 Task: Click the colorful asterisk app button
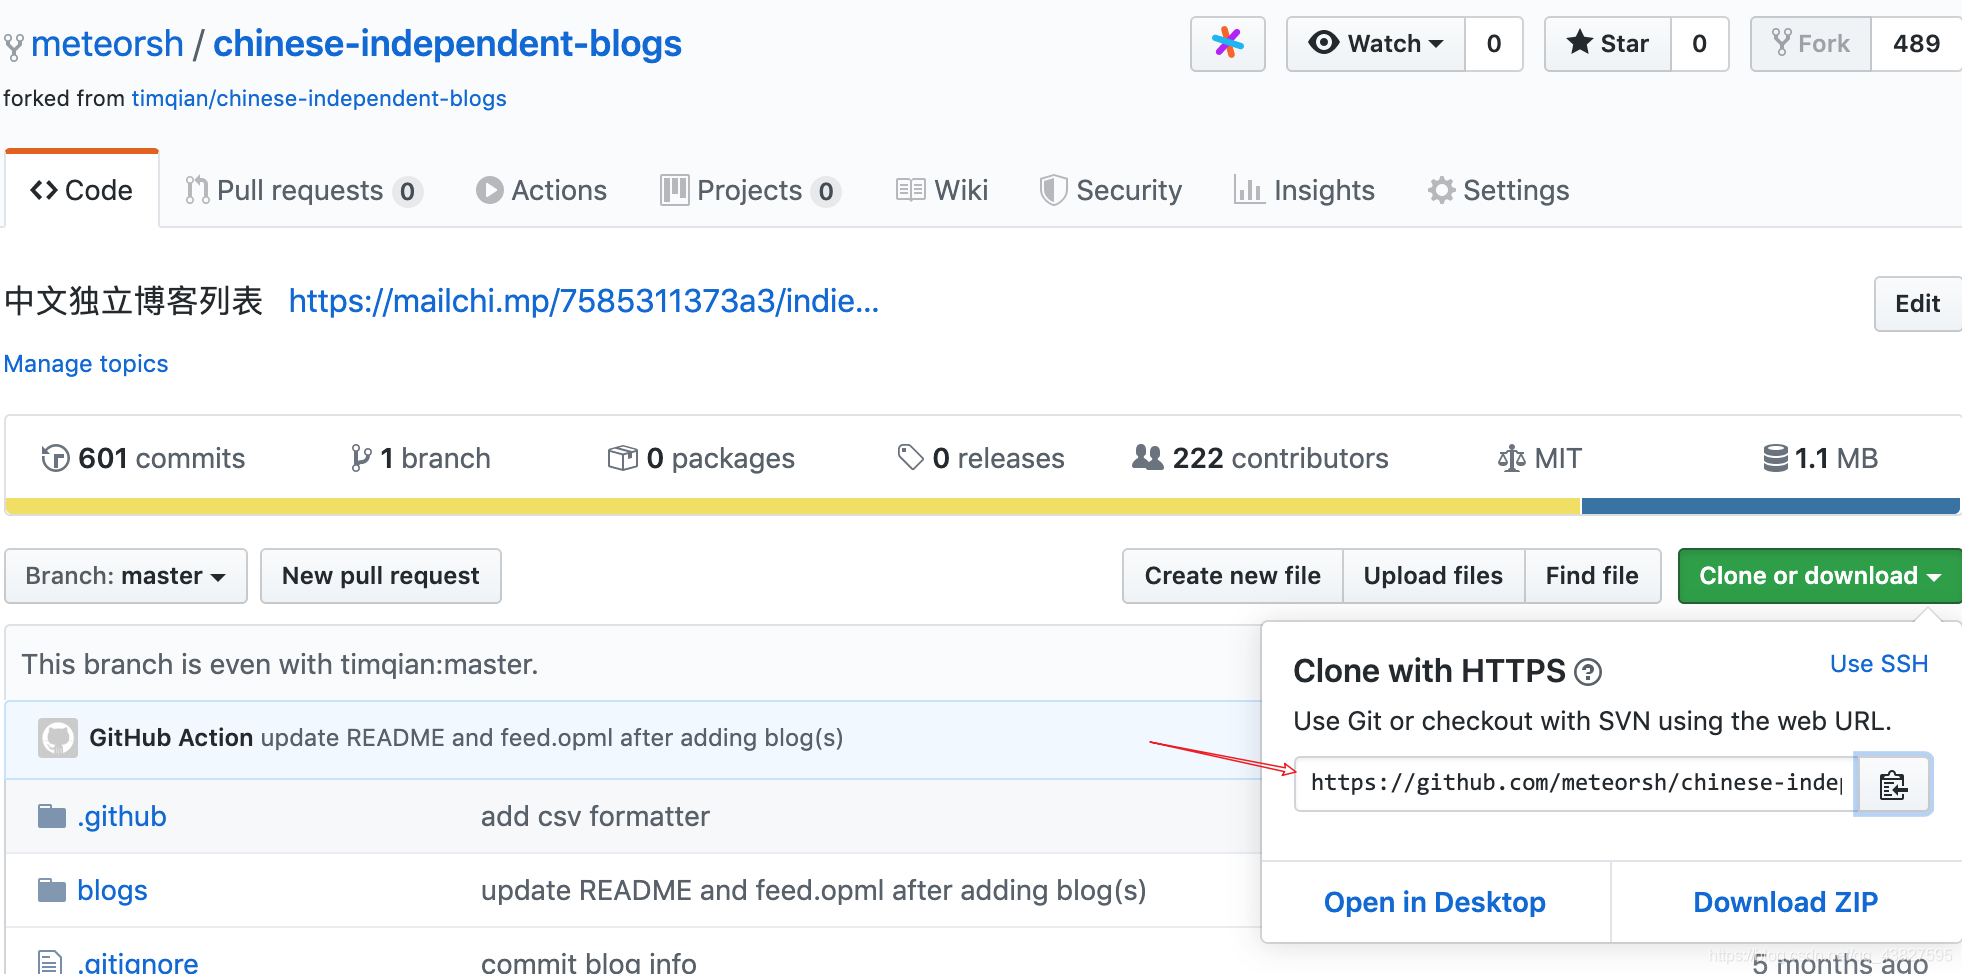coord(1227,43)
